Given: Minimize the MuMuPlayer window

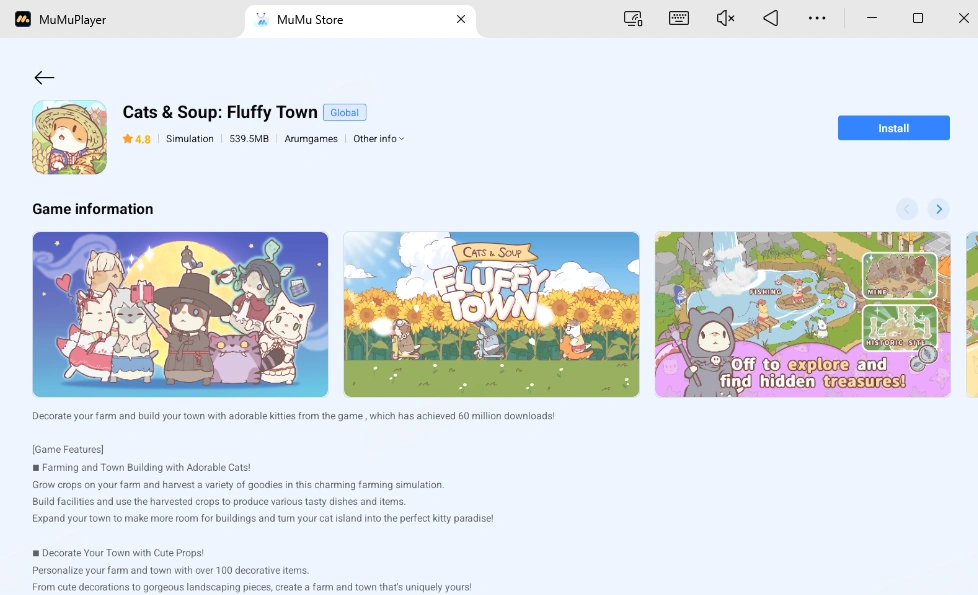Looking at the screenshot, I should coord(872,18).
